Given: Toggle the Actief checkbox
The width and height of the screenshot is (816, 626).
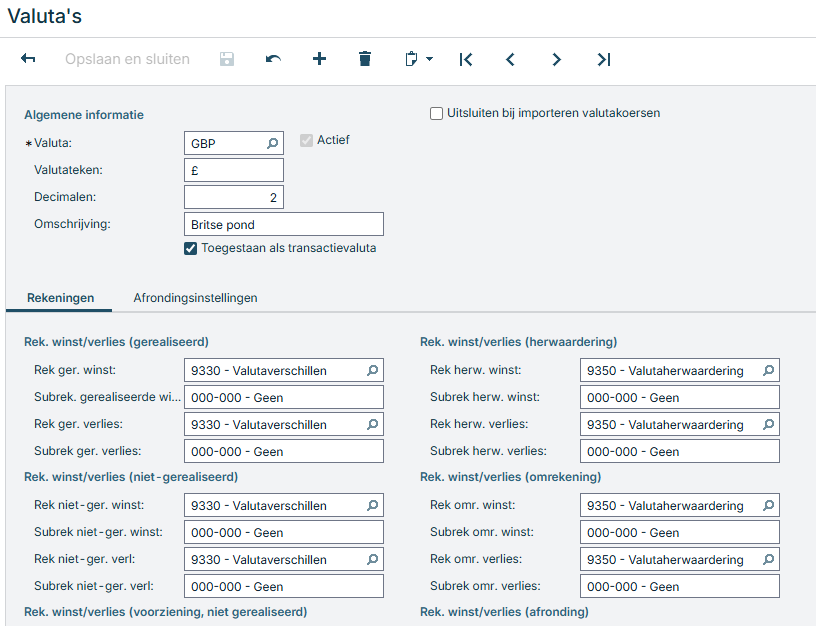Looking at the screenshot, I should pos(306,140).
